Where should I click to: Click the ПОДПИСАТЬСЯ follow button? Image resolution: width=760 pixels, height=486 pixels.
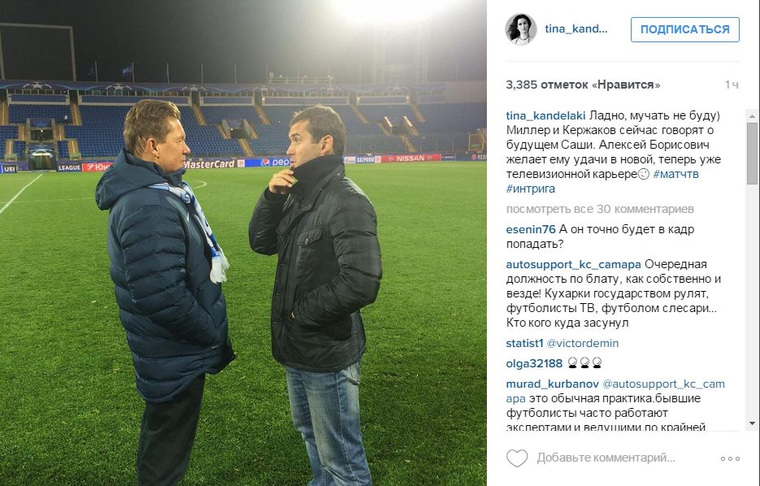click(685, 30)
